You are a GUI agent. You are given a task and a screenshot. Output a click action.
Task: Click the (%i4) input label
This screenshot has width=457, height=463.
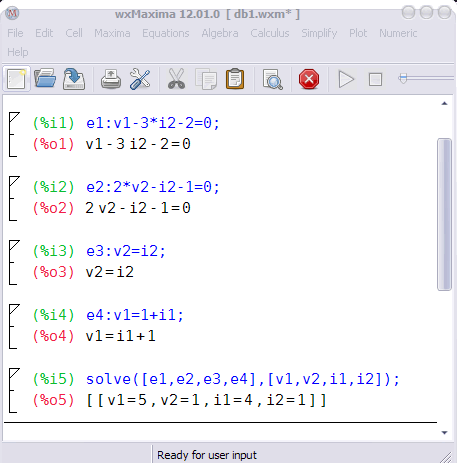[x=53, y=315]
